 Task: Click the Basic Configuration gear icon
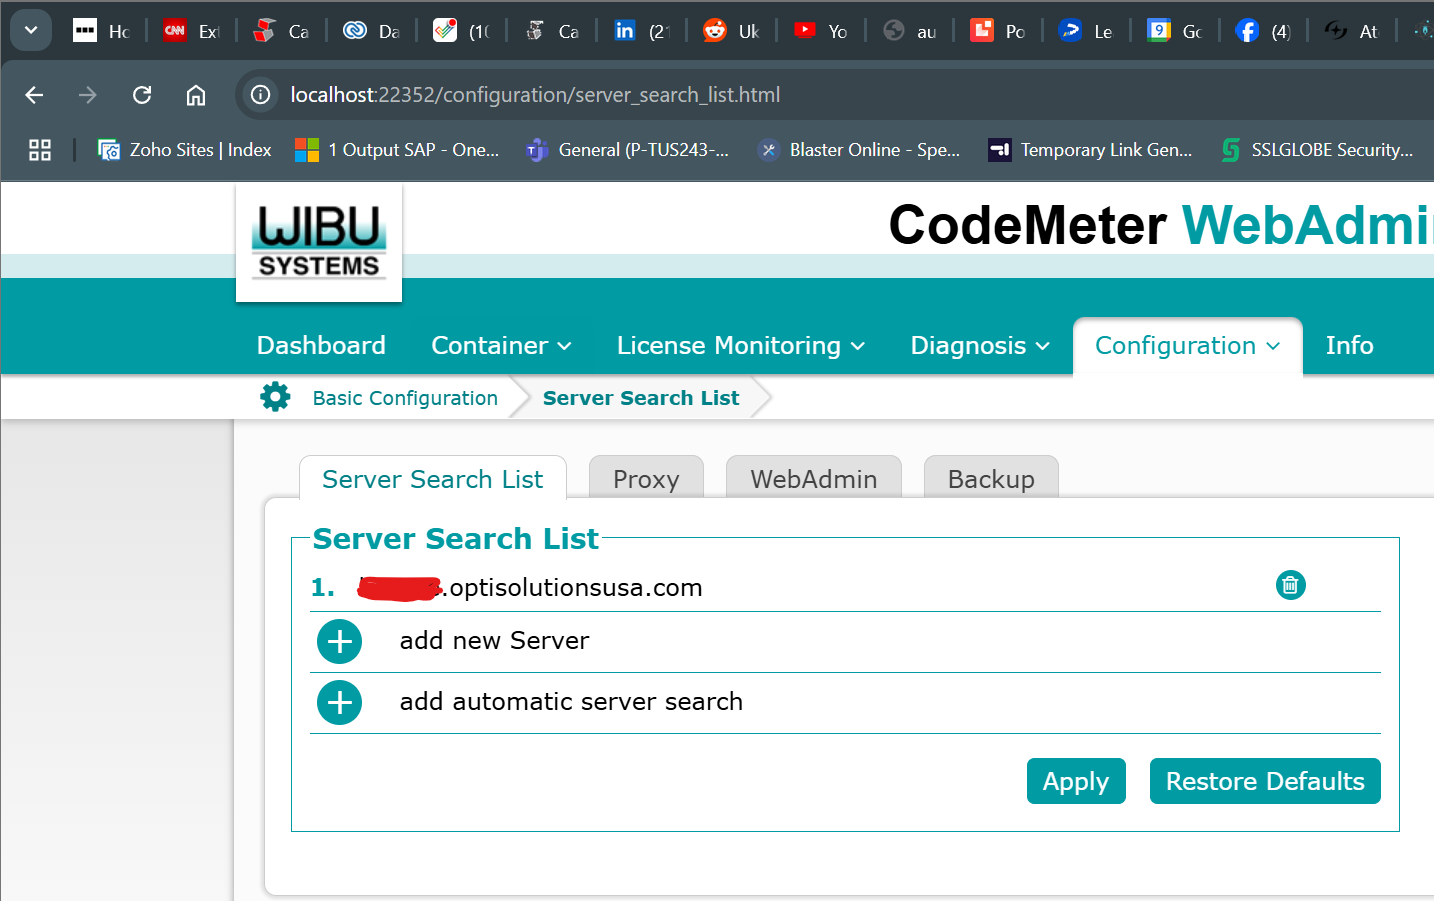[x=275, y=397]
